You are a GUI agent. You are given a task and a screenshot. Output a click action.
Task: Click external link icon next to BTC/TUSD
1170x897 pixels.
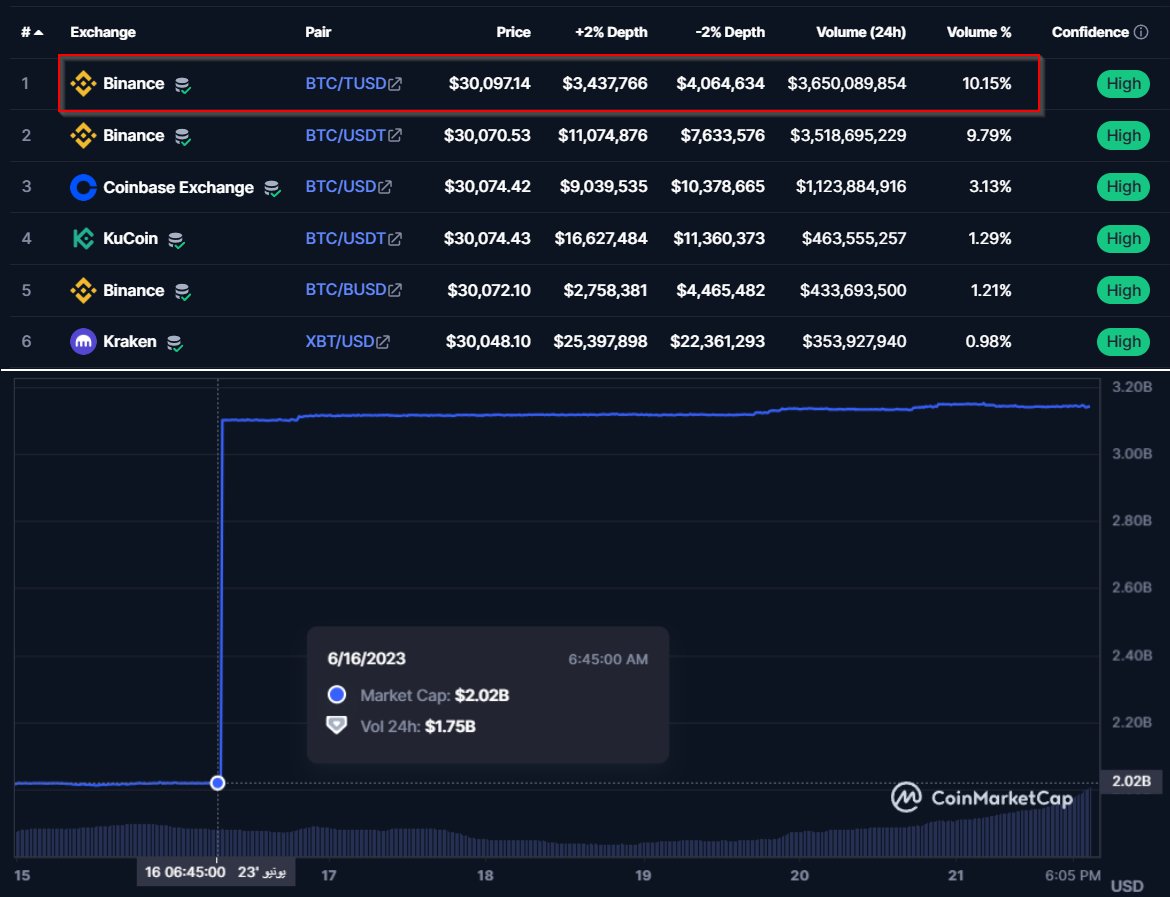[395, 84]
